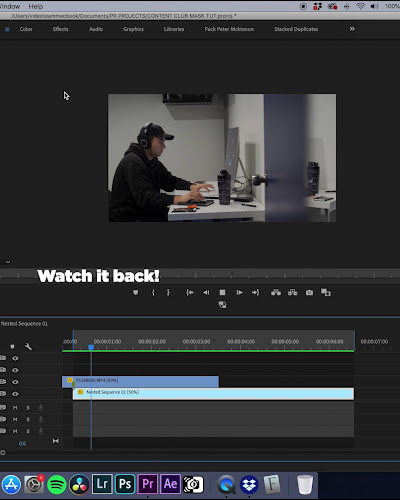
Task: Solo the bottom audio track
Action: pos(28,431)
